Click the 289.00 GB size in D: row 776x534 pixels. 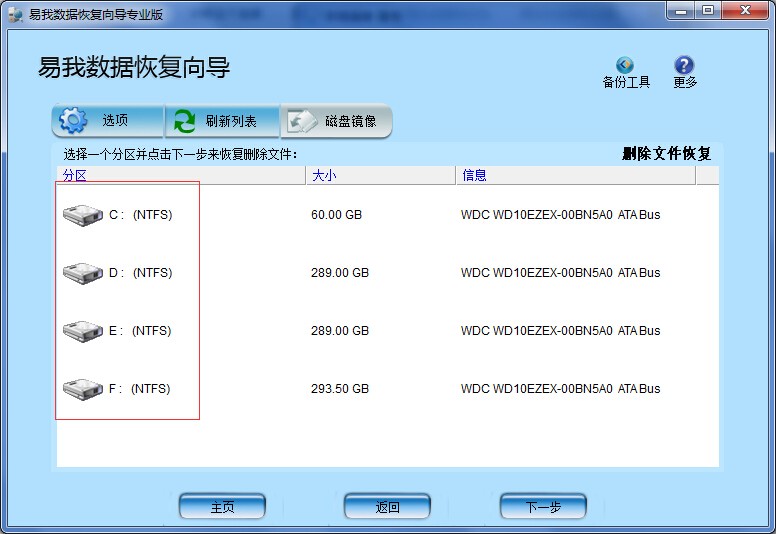pyautogui.click(x=340, y=273)
